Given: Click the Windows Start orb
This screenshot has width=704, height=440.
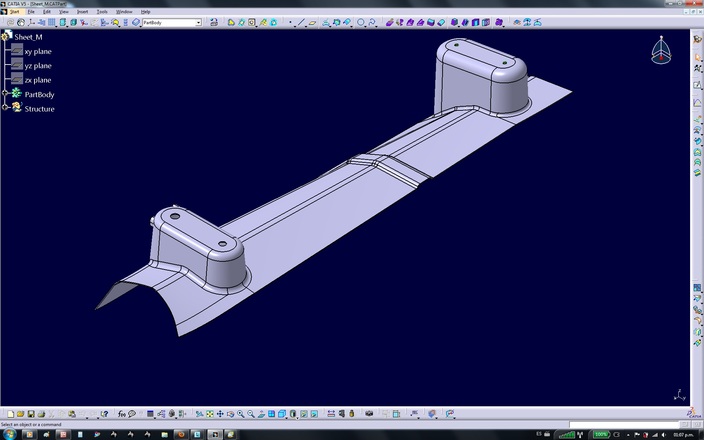Looking at the screenshot, I should click(9, 434).
